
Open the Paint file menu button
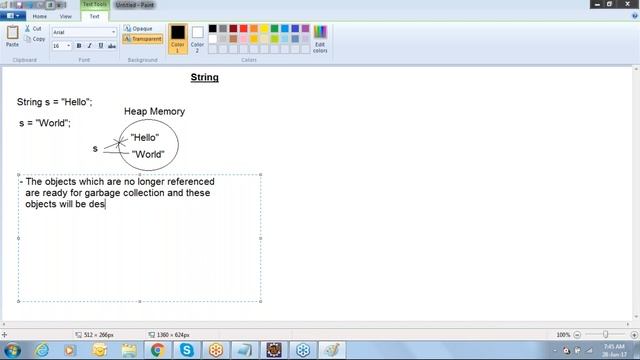pos(13,16)
